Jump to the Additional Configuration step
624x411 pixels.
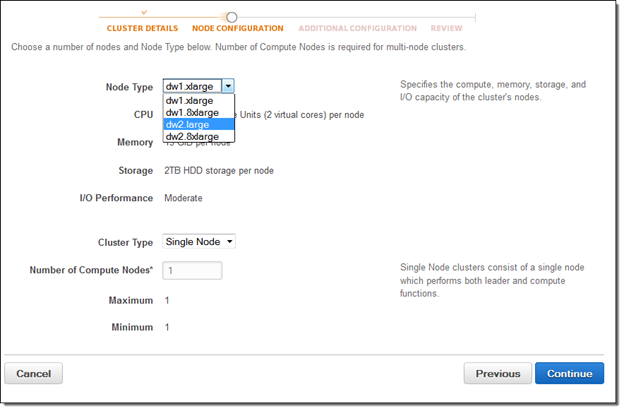(x=357, y=29)
